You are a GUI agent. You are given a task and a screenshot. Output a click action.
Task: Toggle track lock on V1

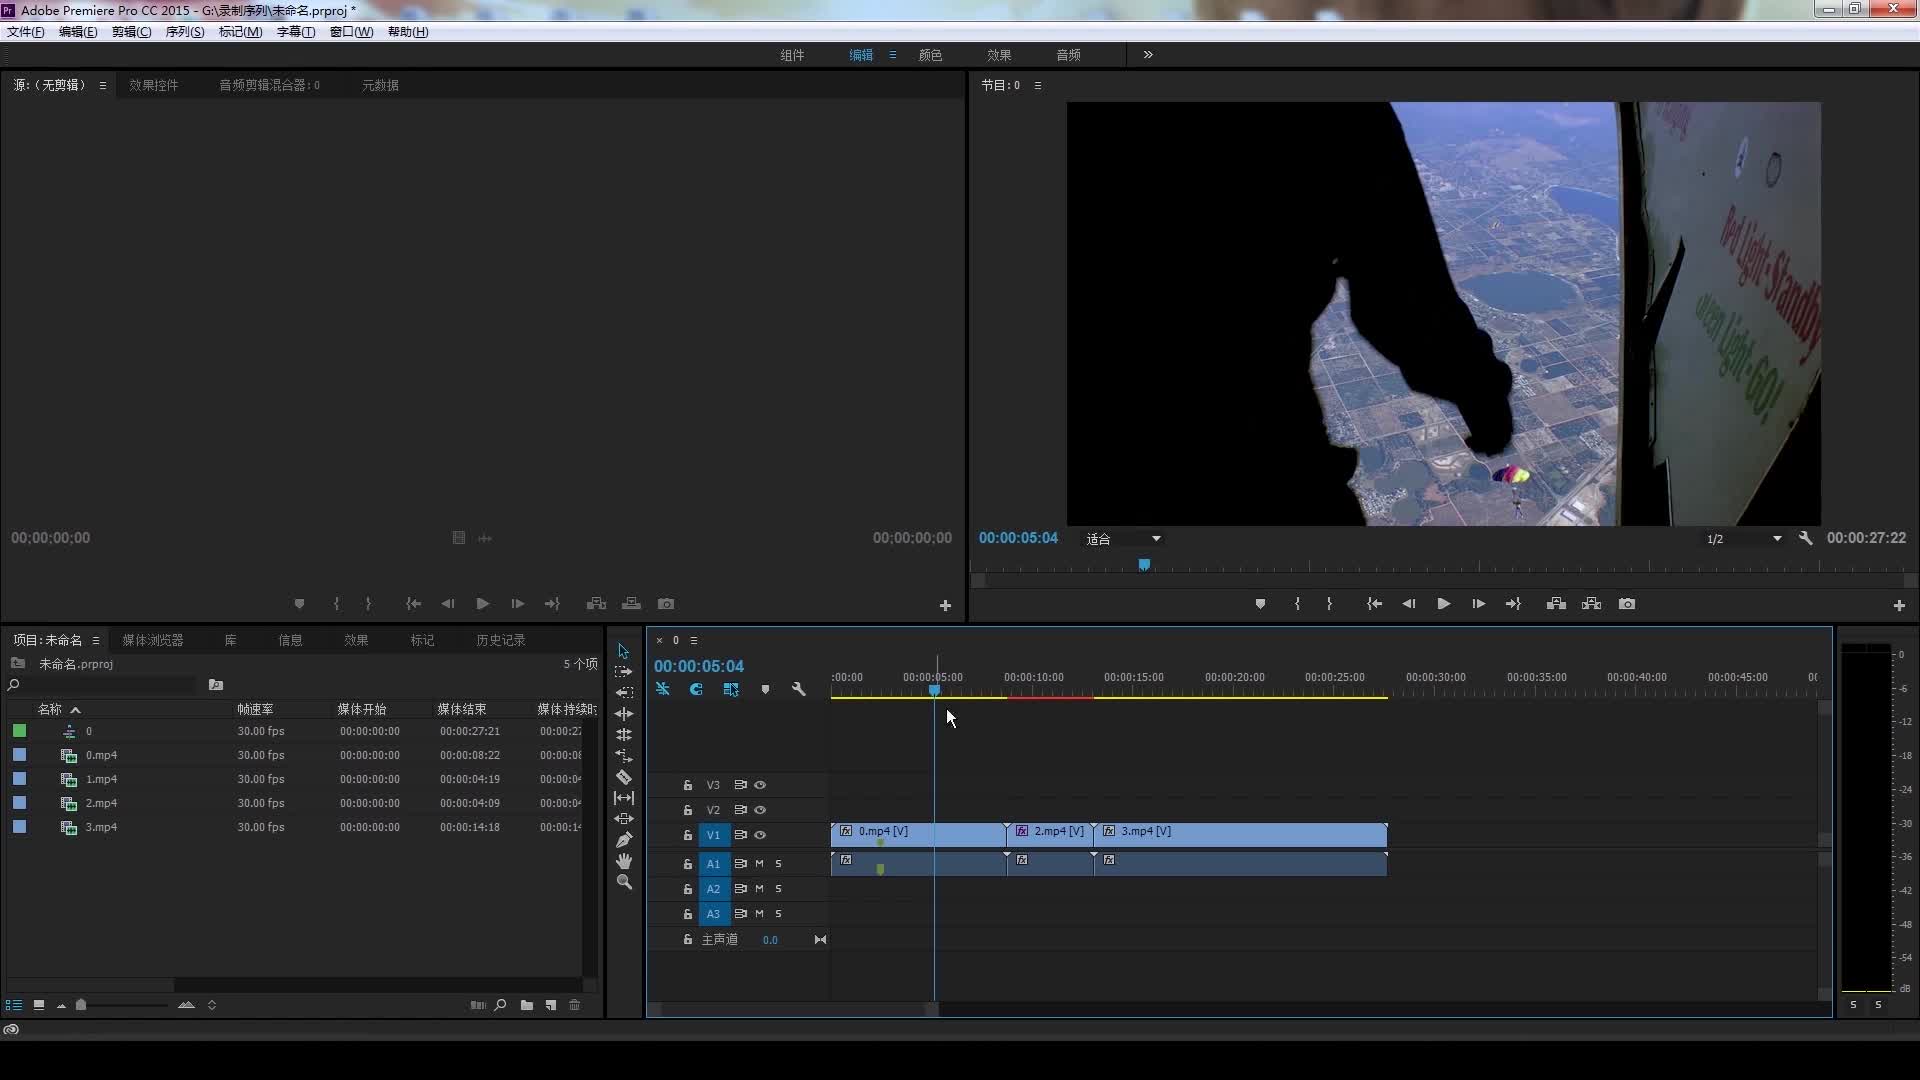tap(687, 835)
